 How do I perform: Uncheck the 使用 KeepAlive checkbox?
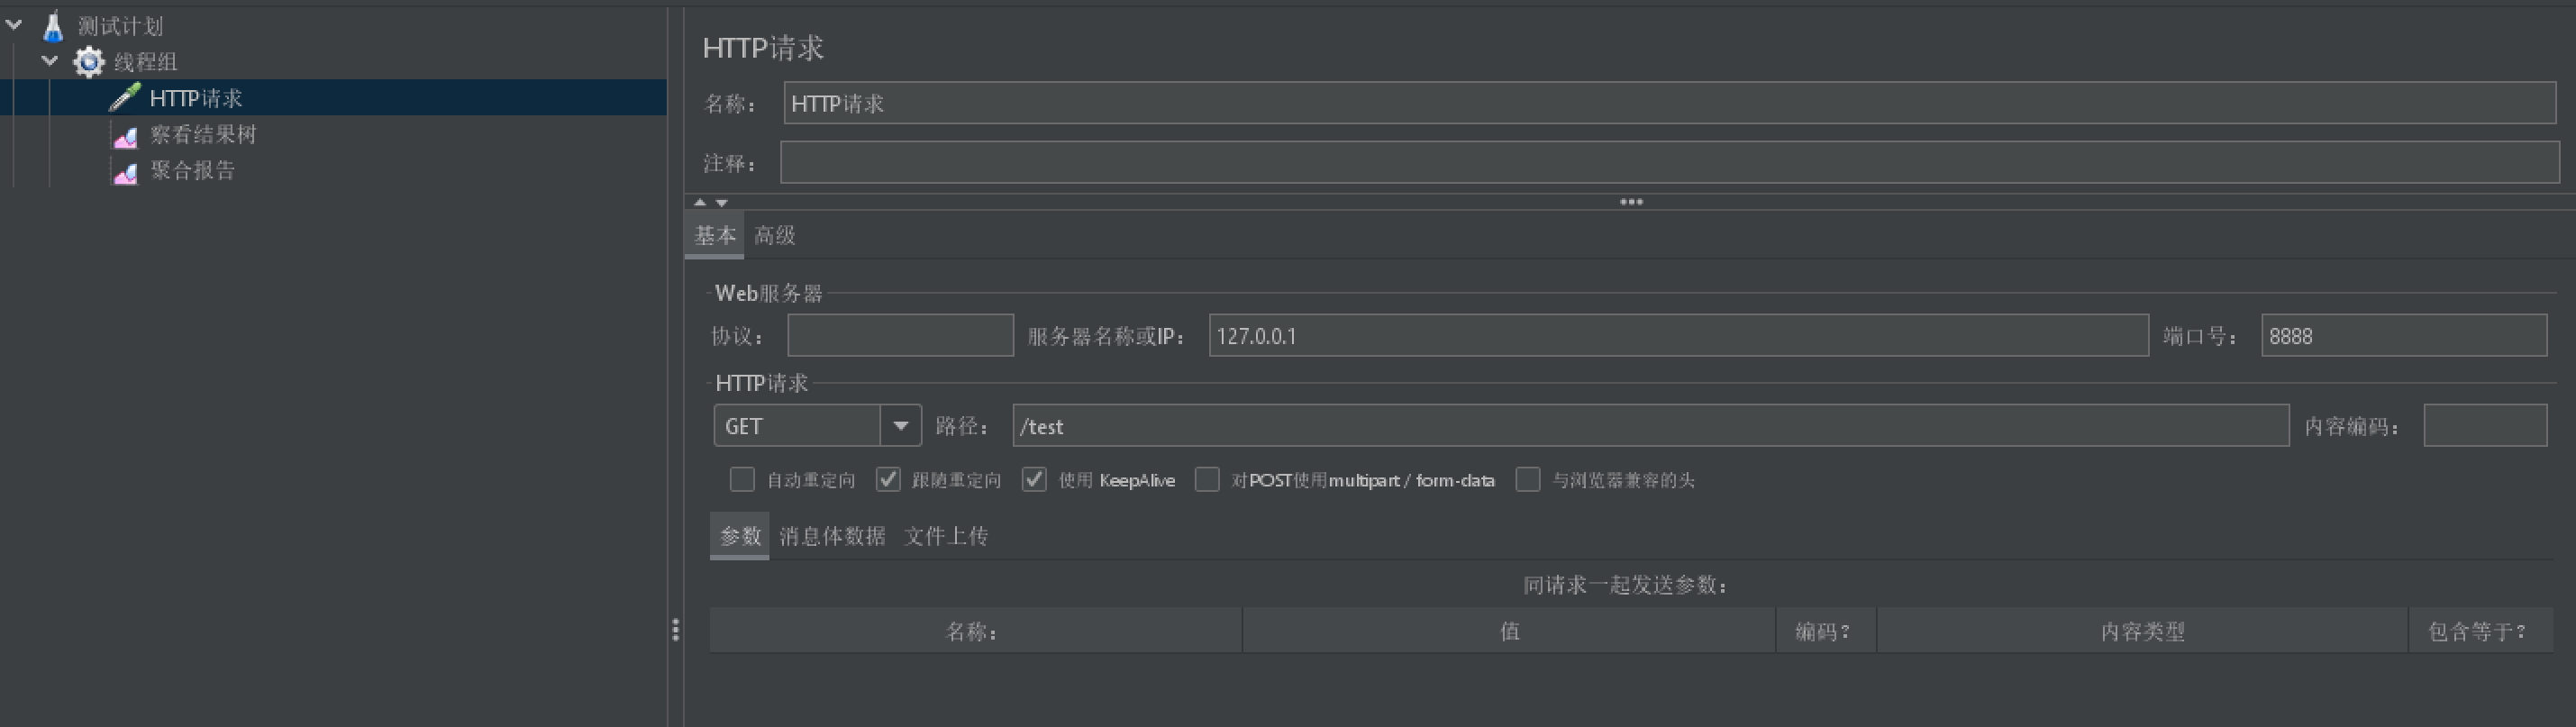click(x=1034, y=479)
